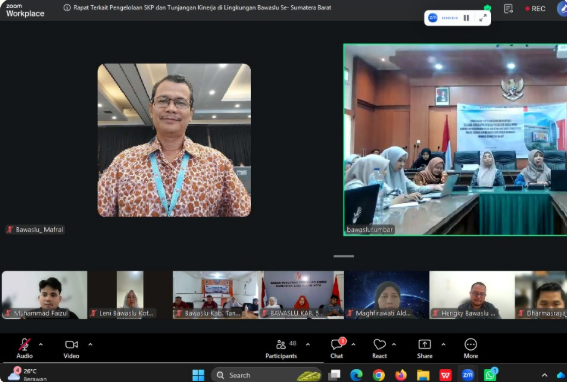Click the green encryption shield icon
This screenshot has height=382, width=567.
[487, 8]
